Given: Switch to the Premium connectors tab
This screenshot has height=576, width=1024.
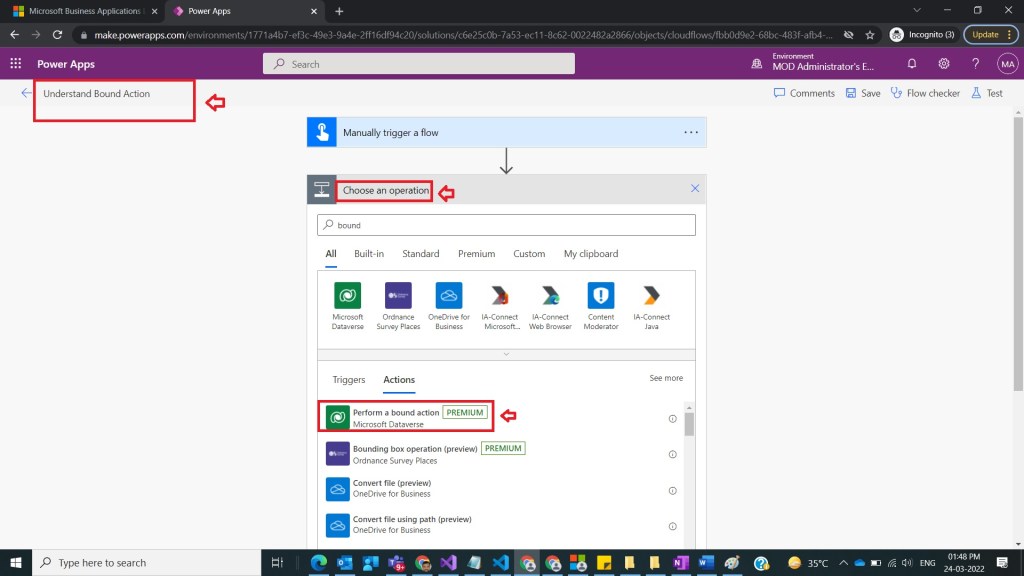Looking at the screenshot, I should [x=476, y=254].
